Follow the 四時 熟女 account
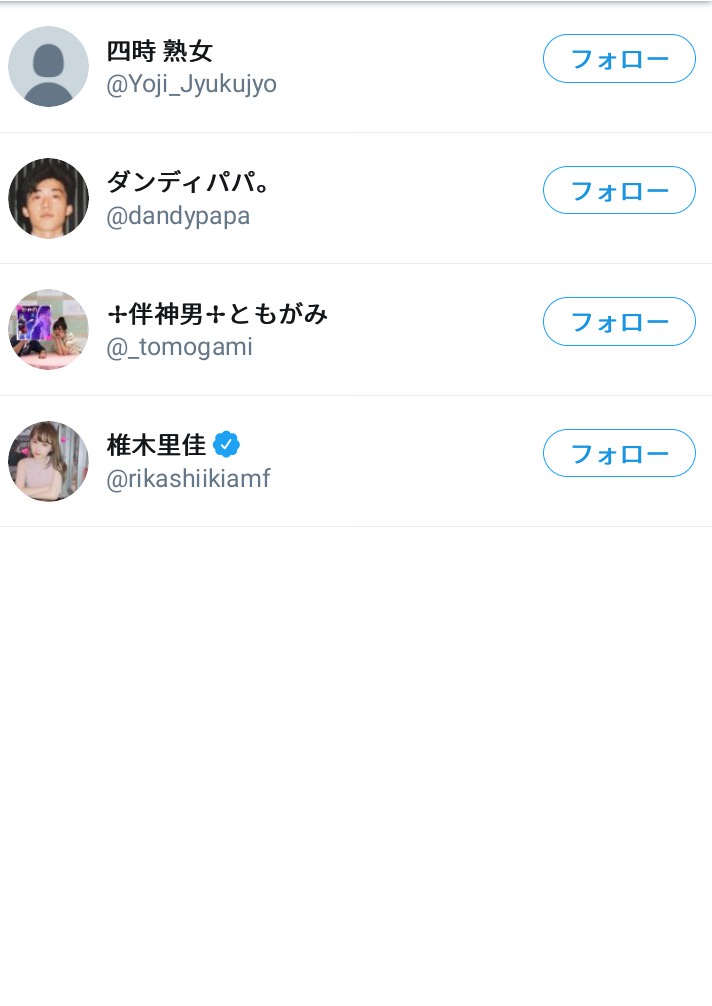The width and height of the screenshot is (712, 1006). point(619,59)
